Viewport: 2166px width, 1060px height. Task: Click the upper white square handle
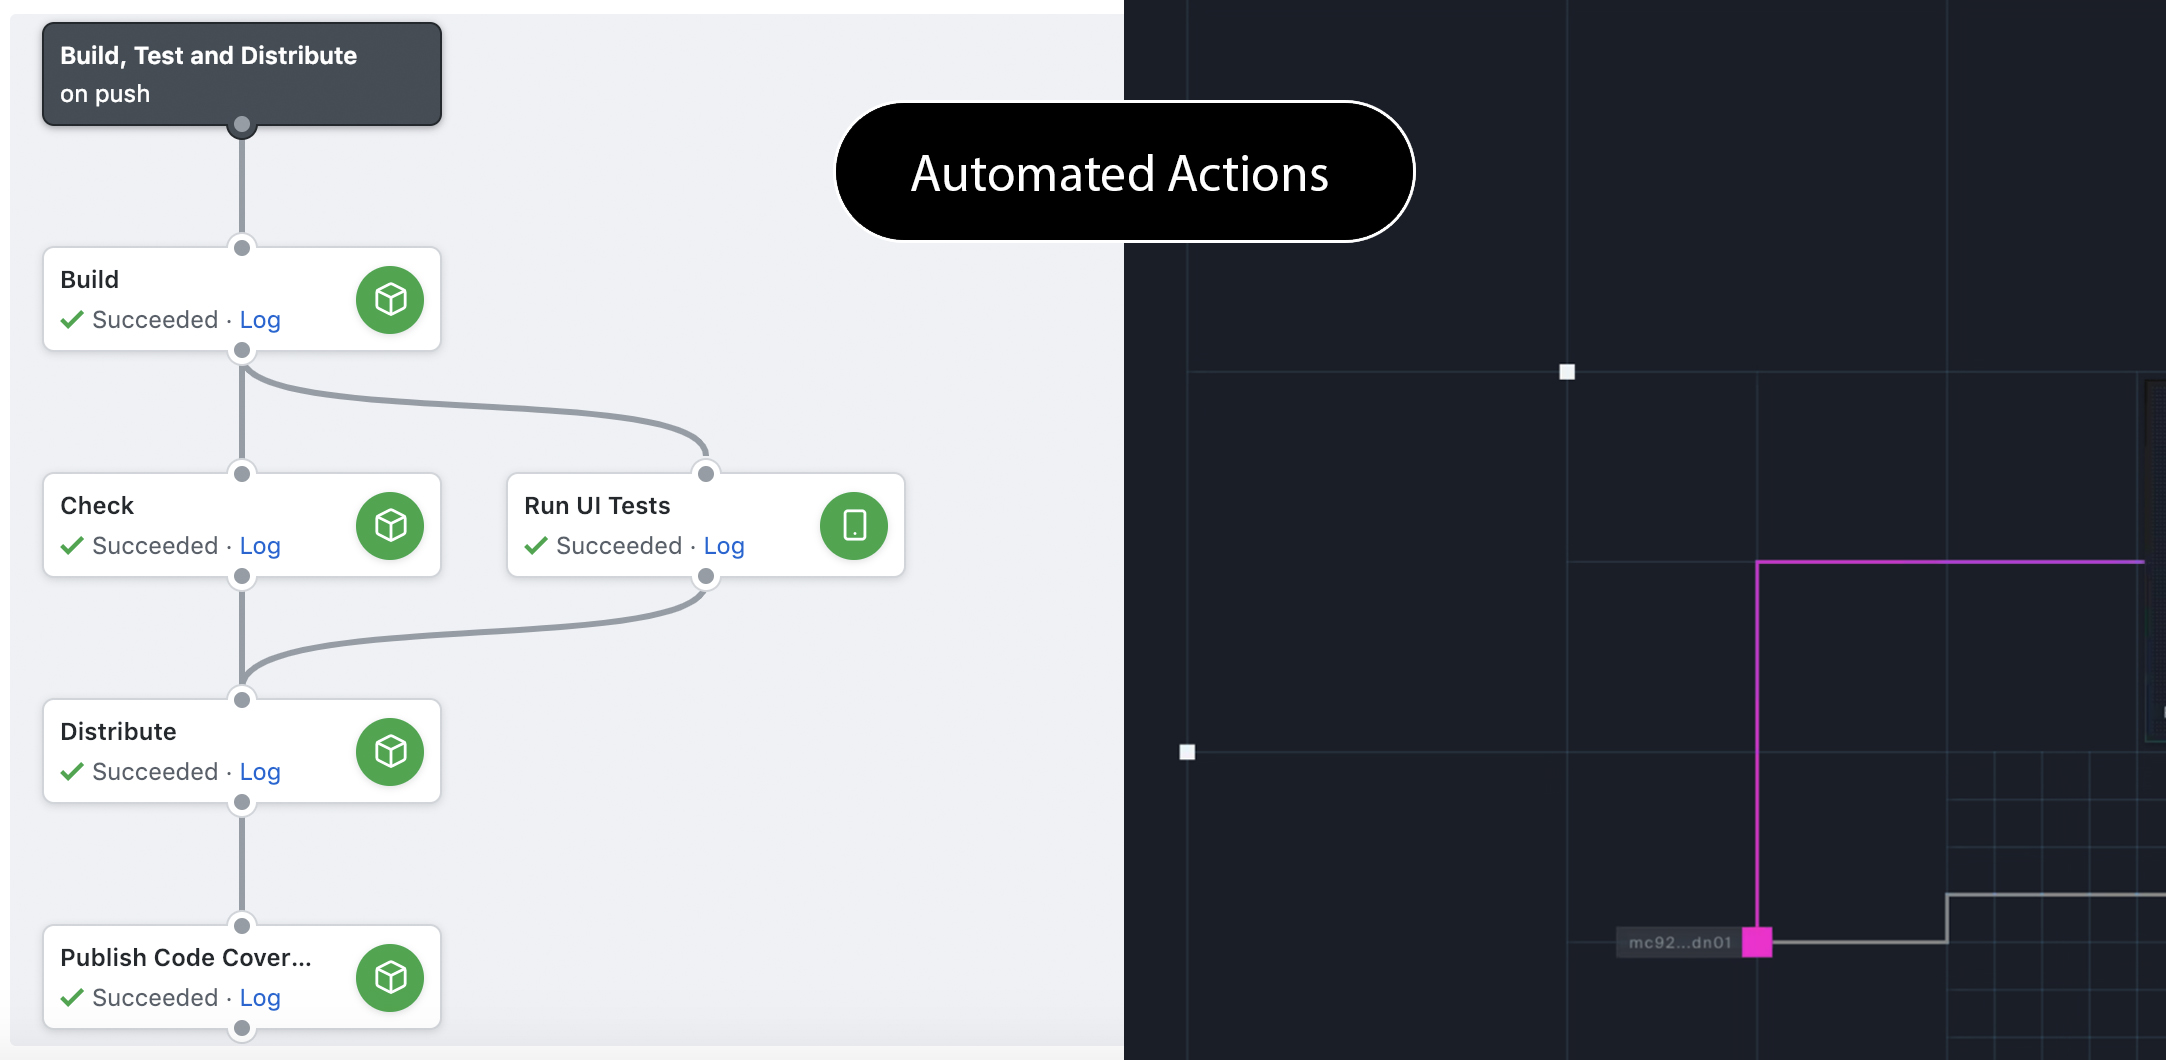pos(1567,372)
